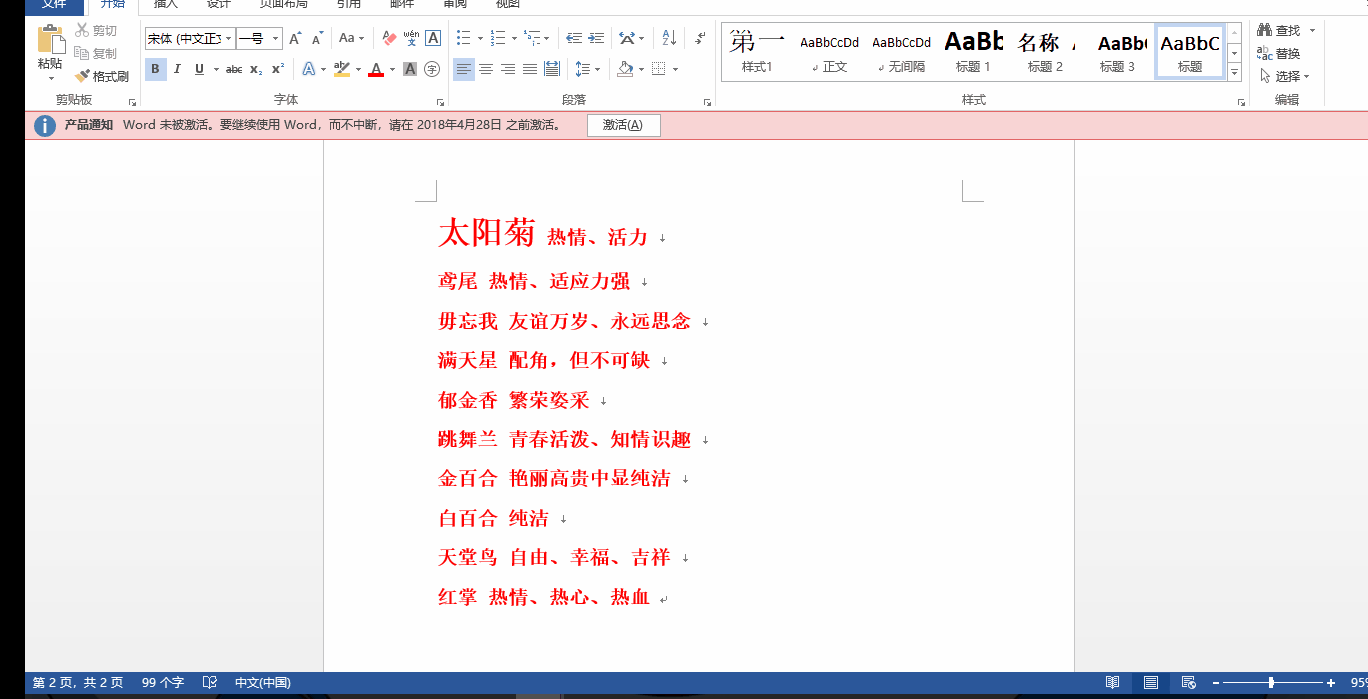The image size is (1368, 699).
Task: Toggle center alignment
Action: [486, 69]
